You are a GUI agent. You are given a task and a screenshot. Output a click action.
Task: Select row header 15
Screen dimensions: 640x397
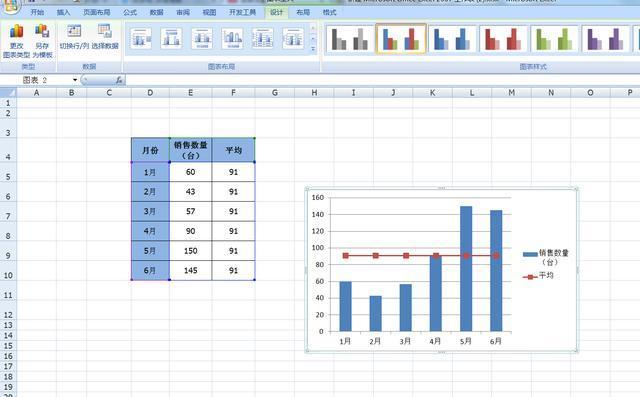coord(8,346)
